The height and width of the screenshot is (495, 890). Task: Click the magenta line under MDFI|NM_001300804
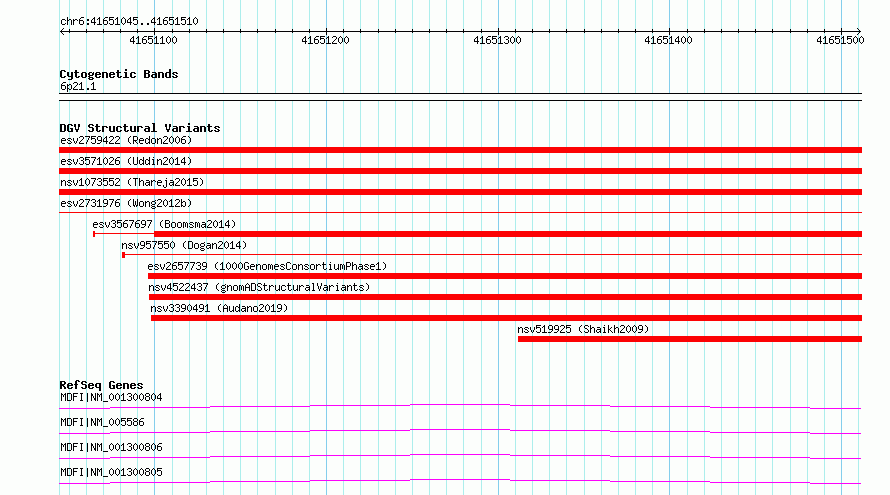460,406
